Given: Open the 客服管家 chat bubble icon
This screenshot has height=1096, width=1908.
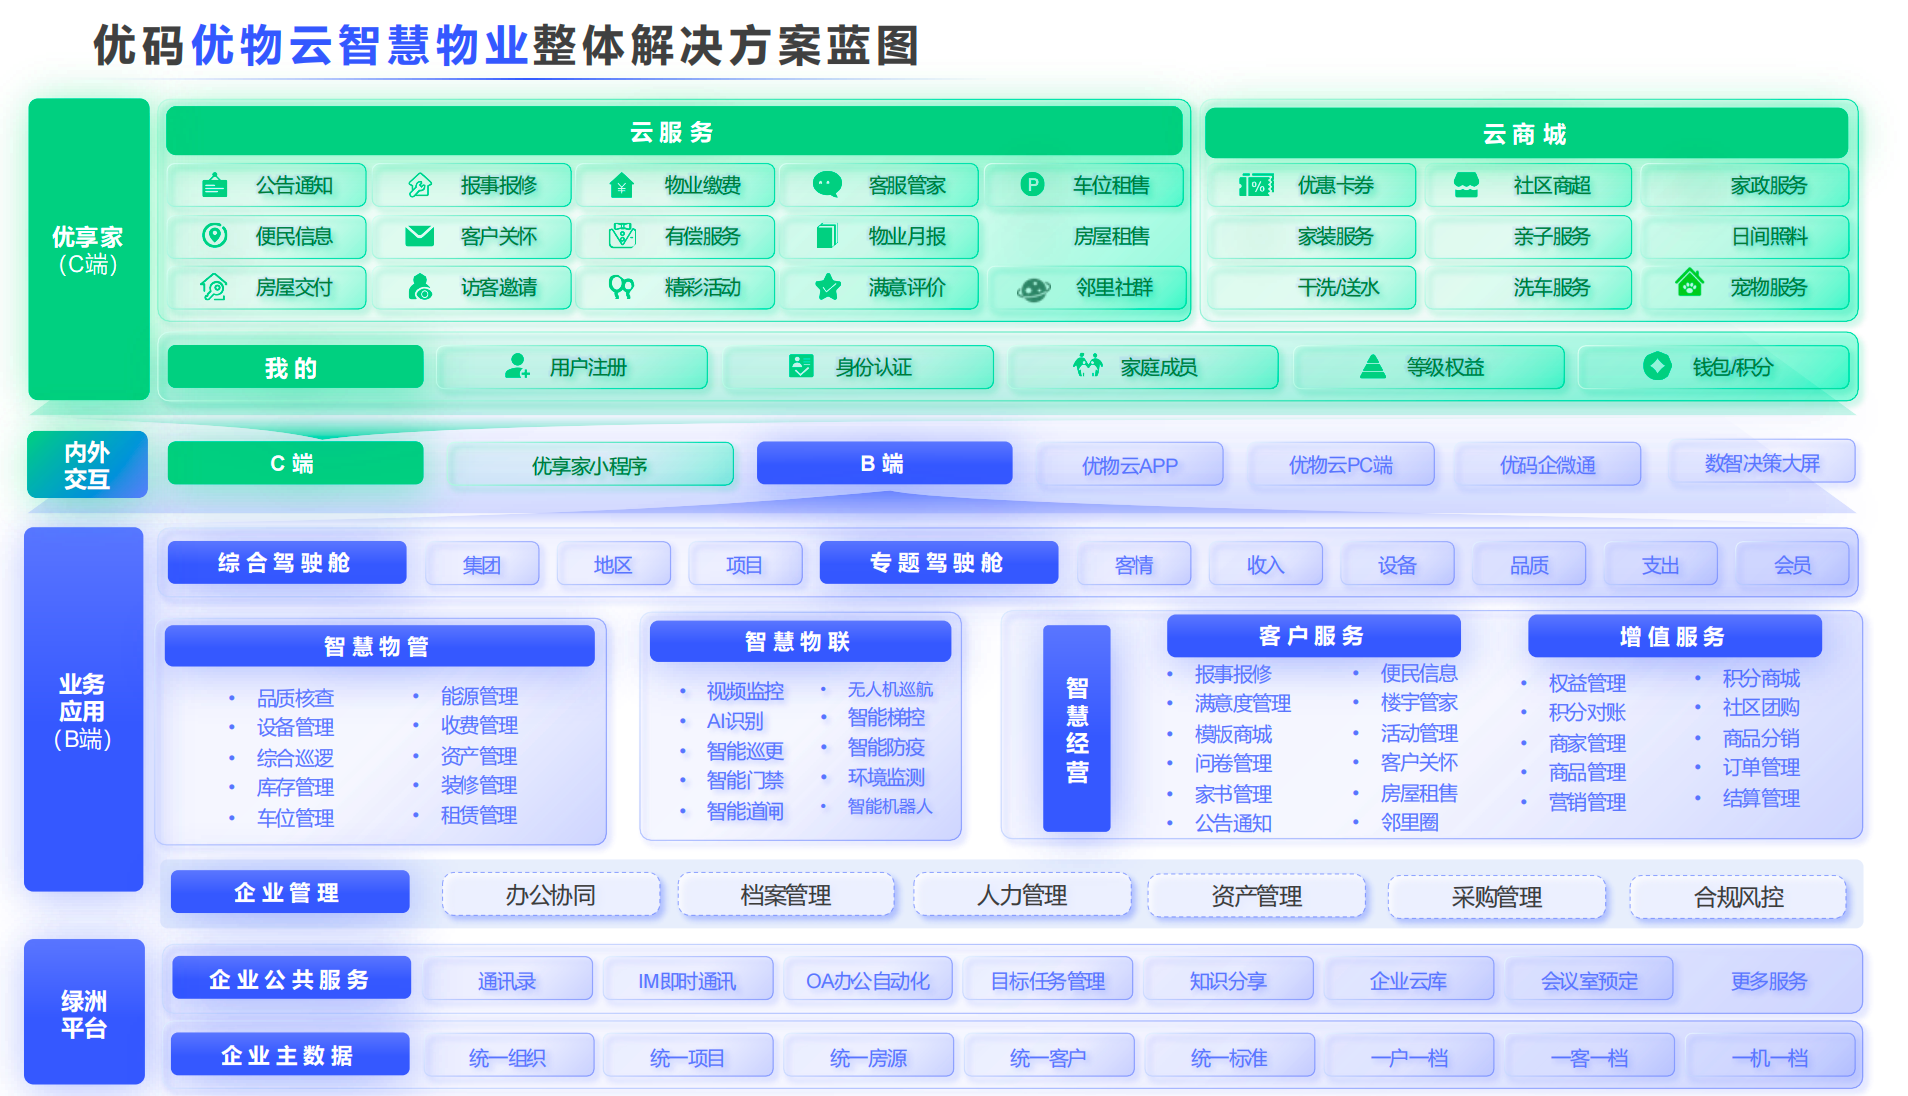Looking at the screenshot, I should point(827,184).
